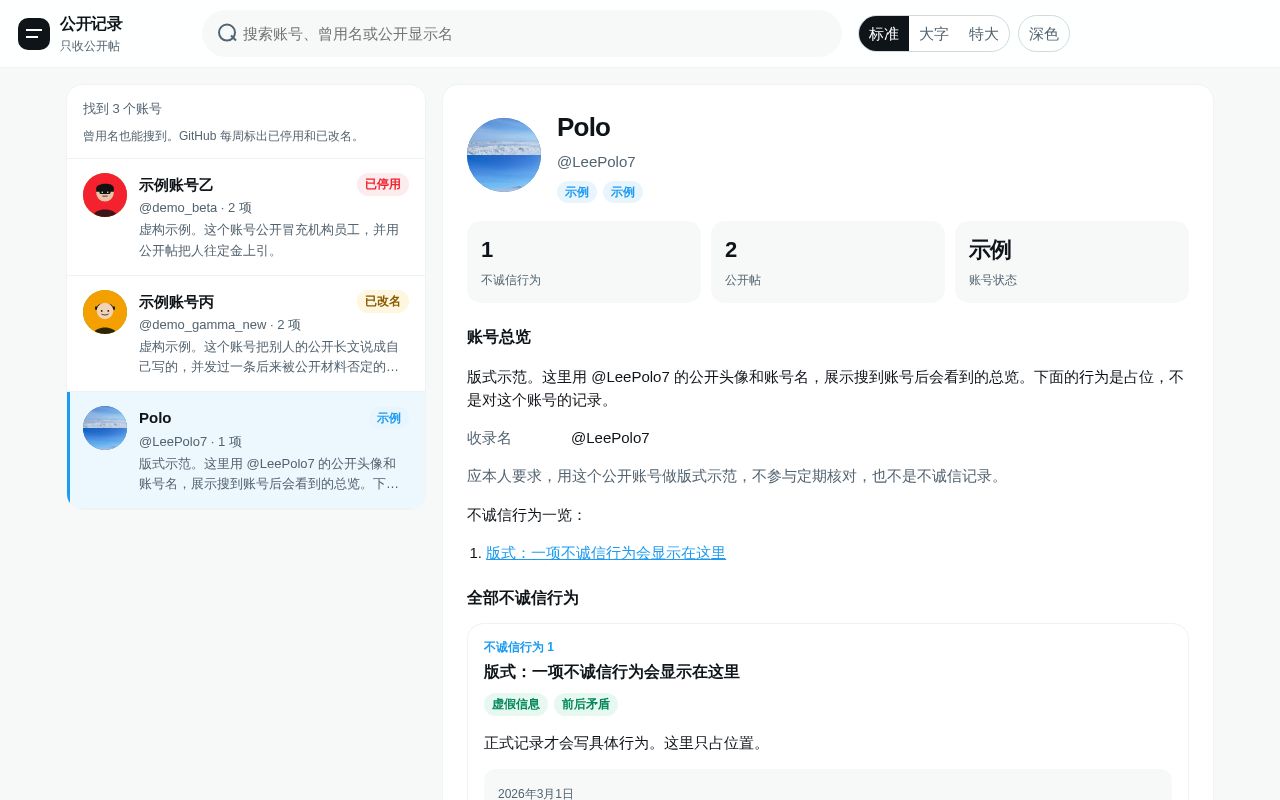Select the Polo name in the account list
This screenshot has width=1280, height=800.
click(155, 418)
